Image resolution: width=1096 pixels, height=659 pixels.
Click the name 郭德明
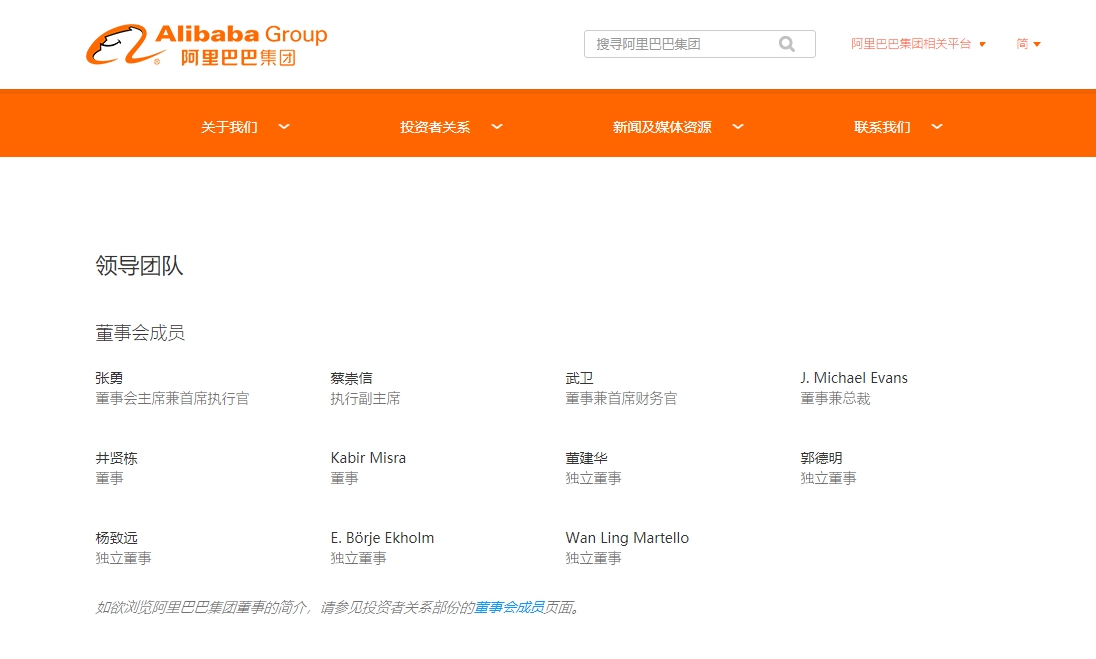821,458
